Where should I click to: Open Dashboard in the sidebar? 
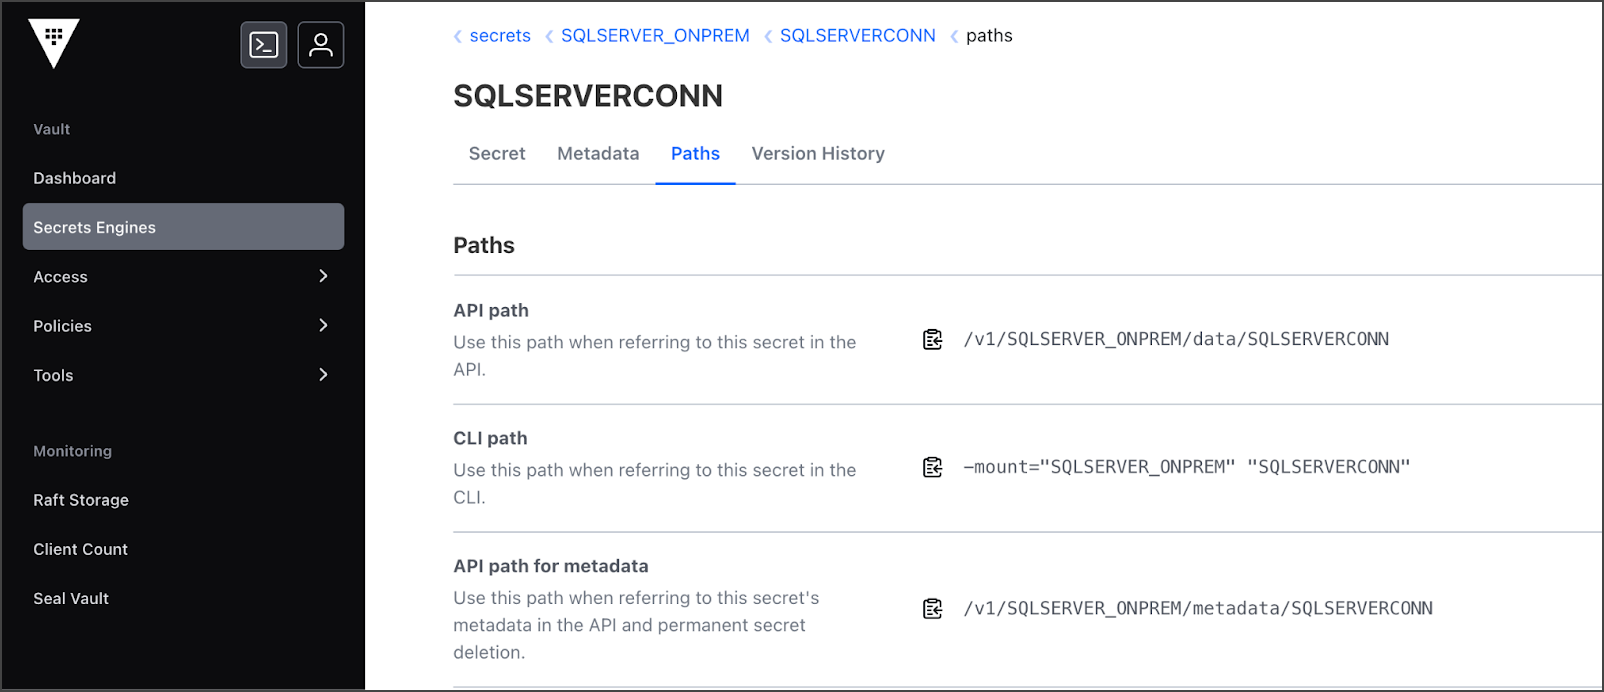pyautogui.click(x=75, y=178)
